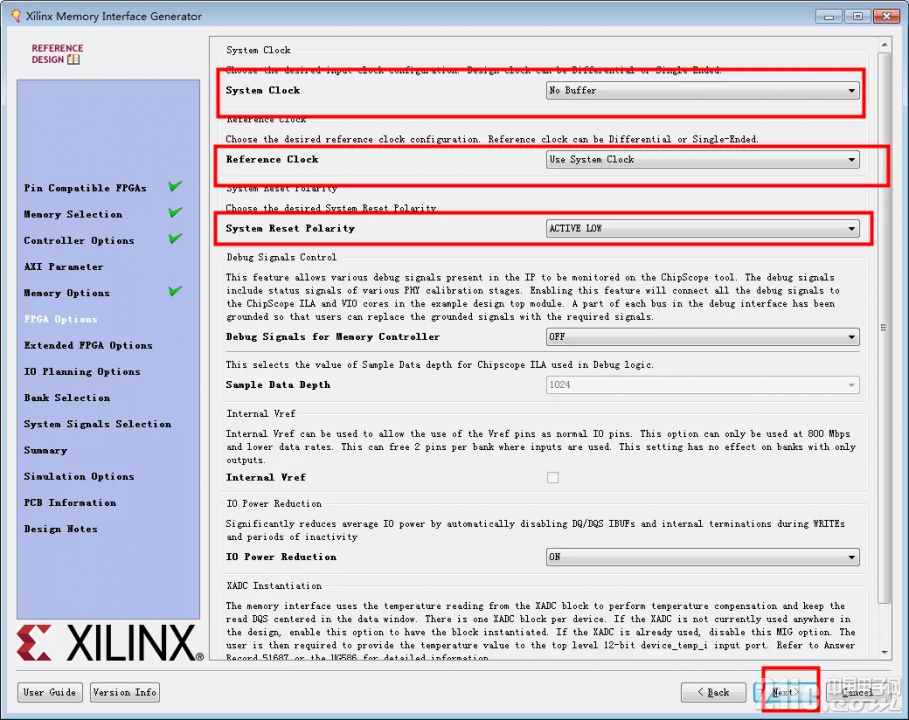Click the Back button

tap(713, 692)
